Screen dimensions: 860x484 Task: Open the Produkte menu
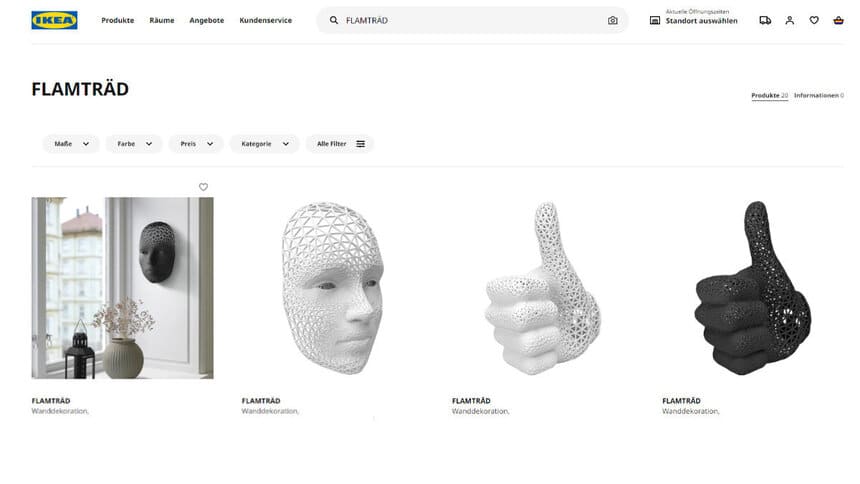tap(117, 20)
